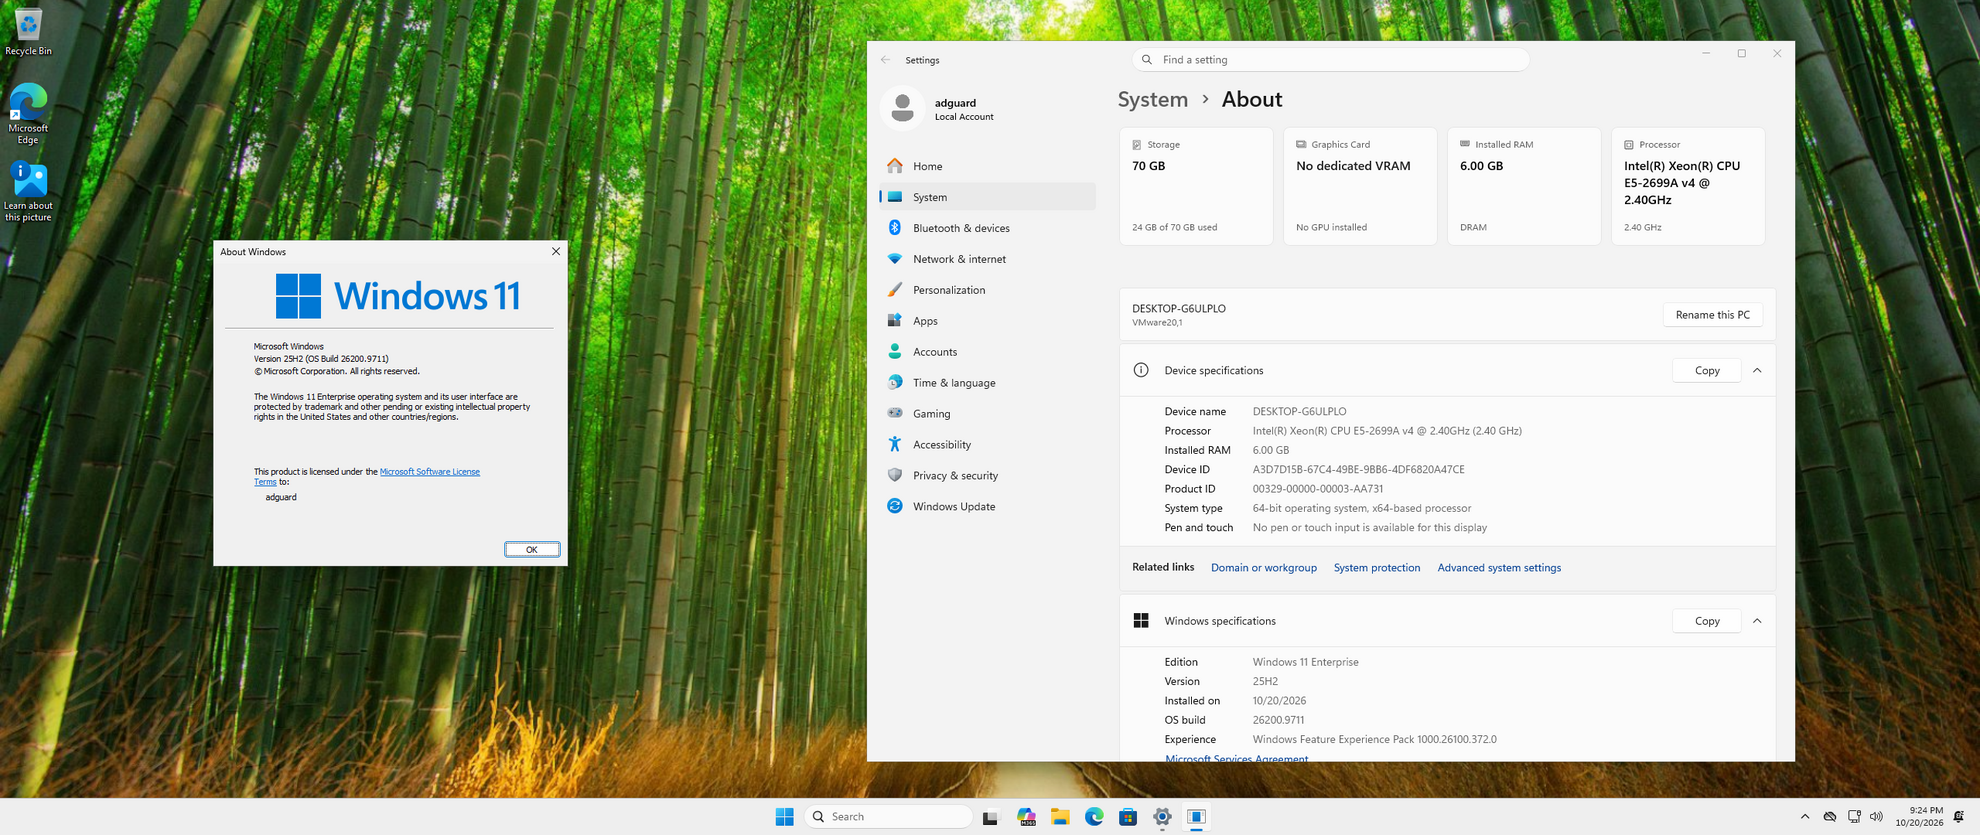Screen dimensions: 1980x835
Task: Click the Microsoft 365 Copilot taskbar icon
Action: [x=1026, y=817]
